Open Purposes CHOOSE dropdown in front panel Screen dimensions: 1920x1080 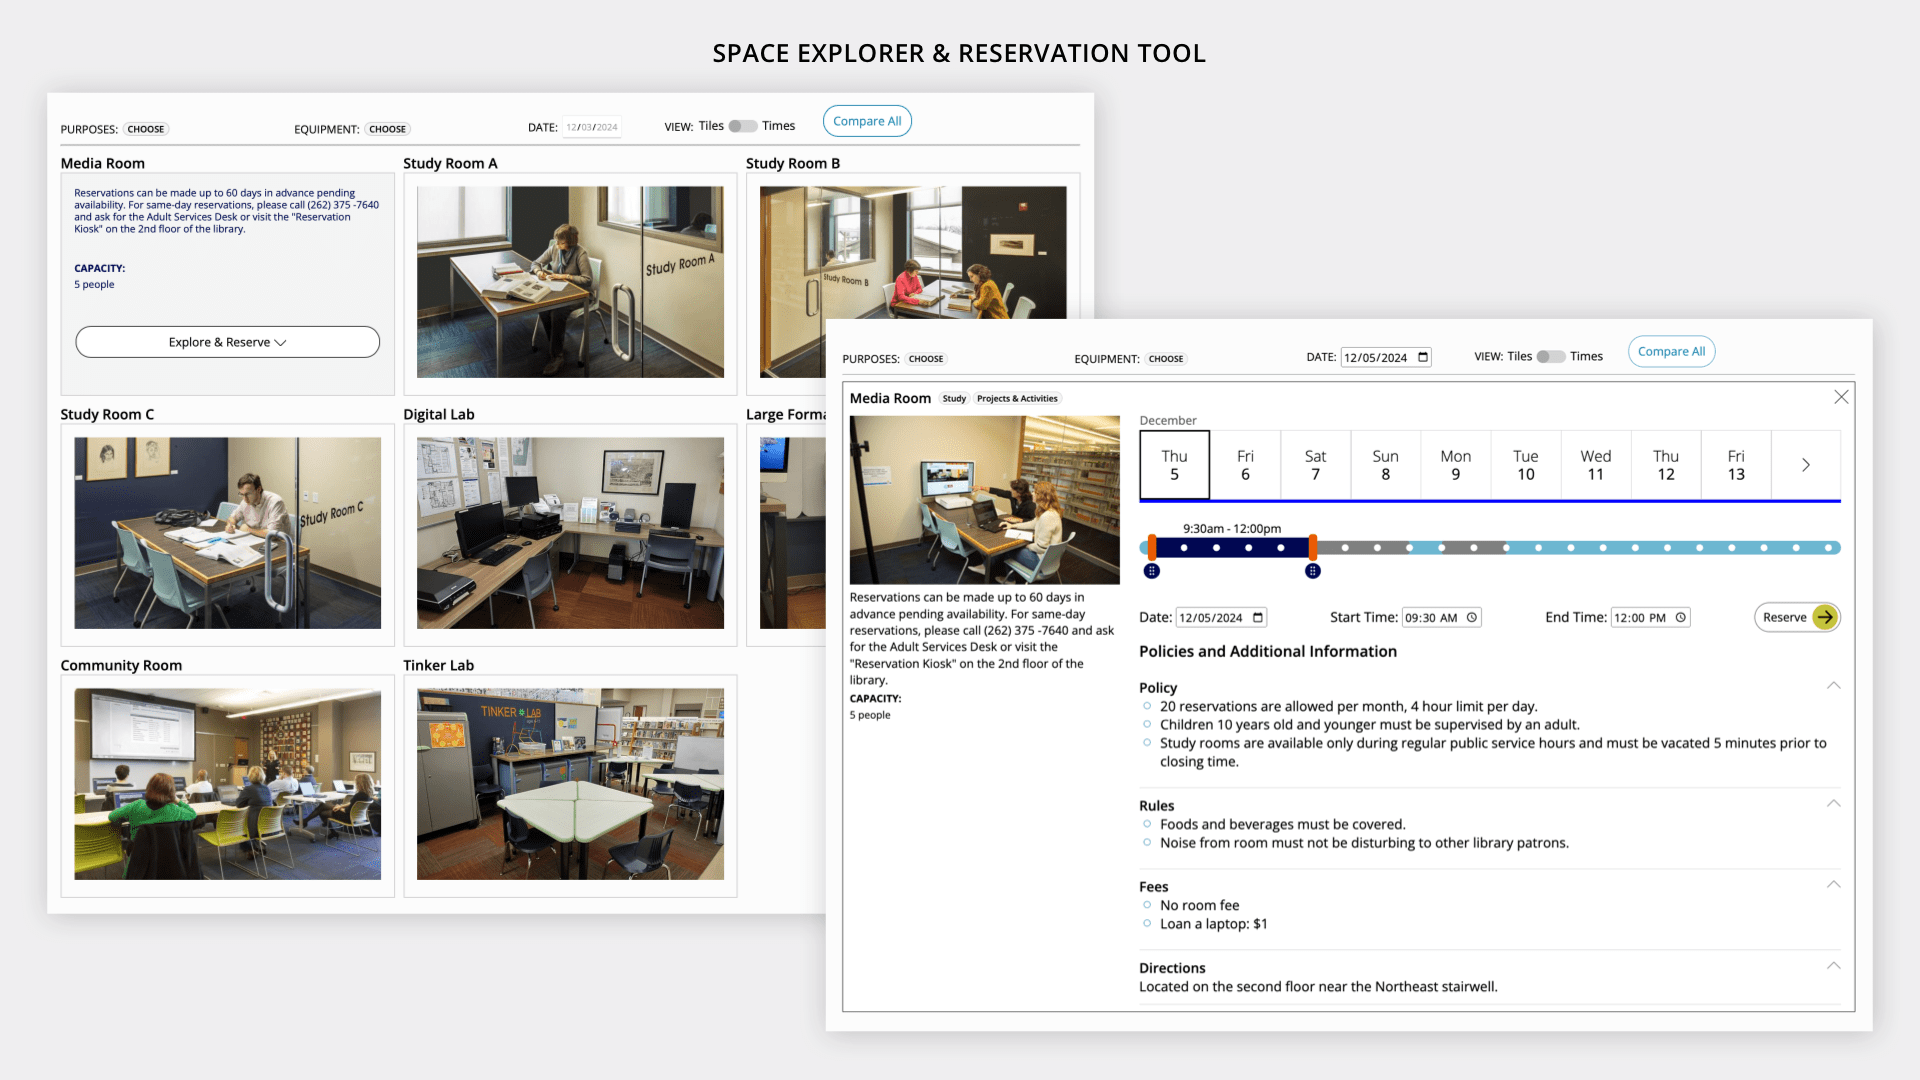(x=926, y=359)
